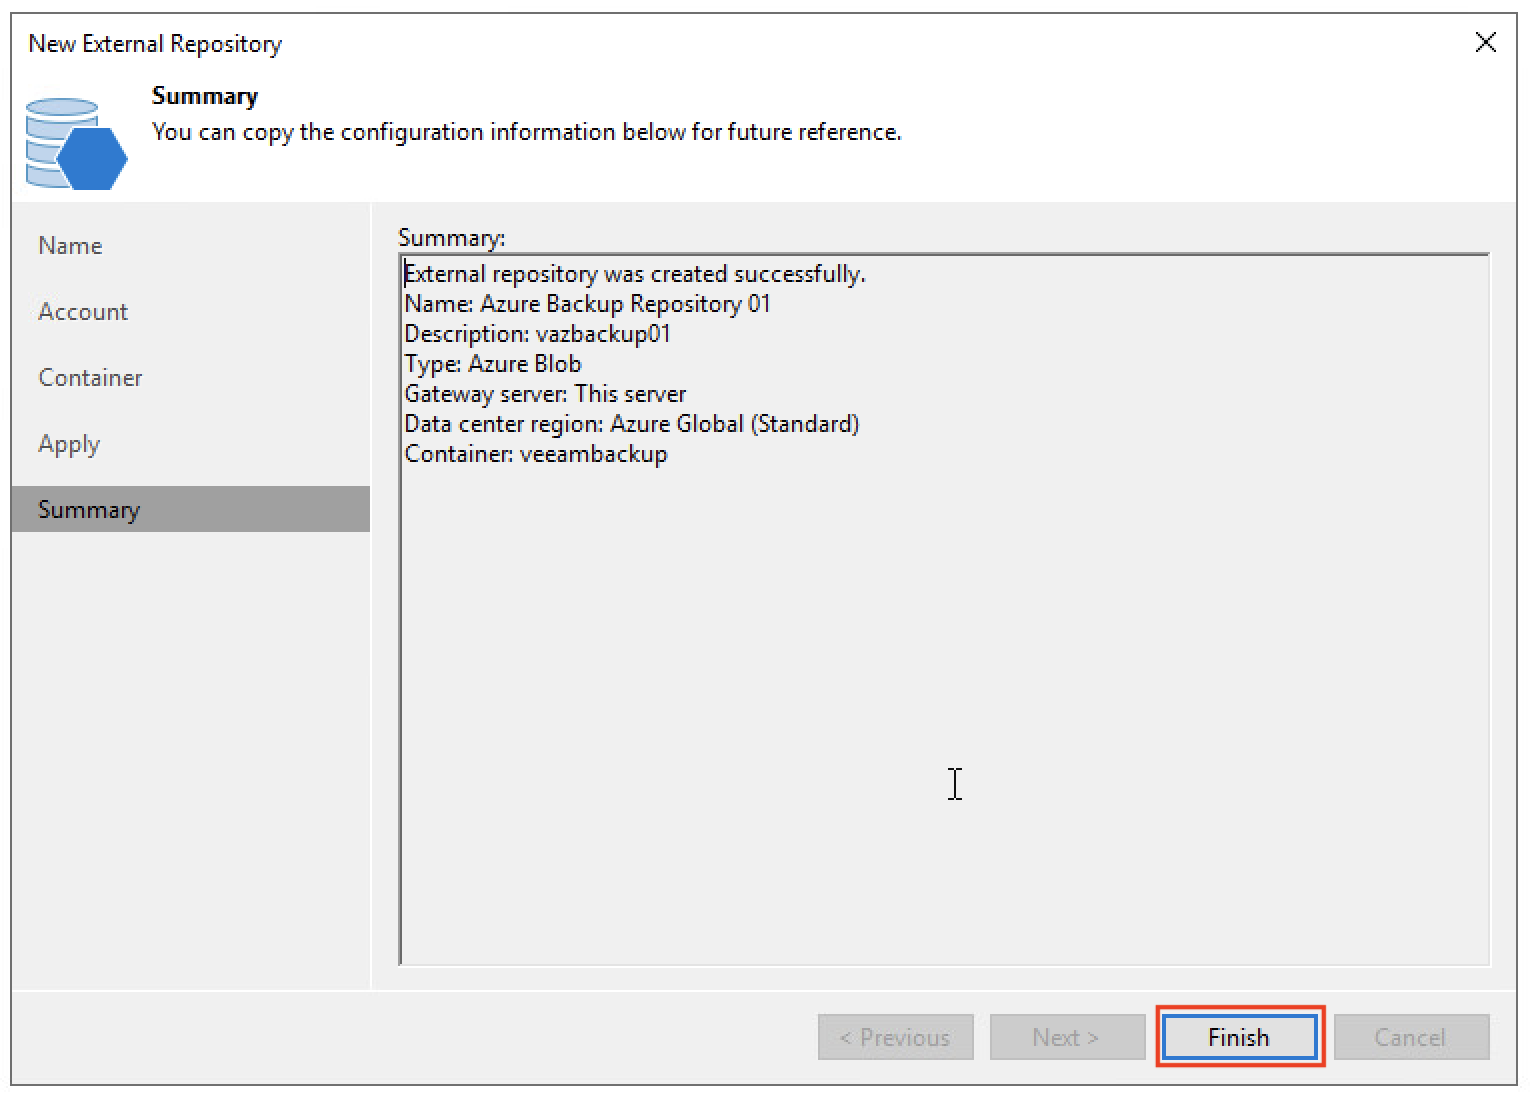Viewport: 1530px width, 1098px height.
Task: Click the 'Summary:' field label
Action: click(x=452, y=238)
